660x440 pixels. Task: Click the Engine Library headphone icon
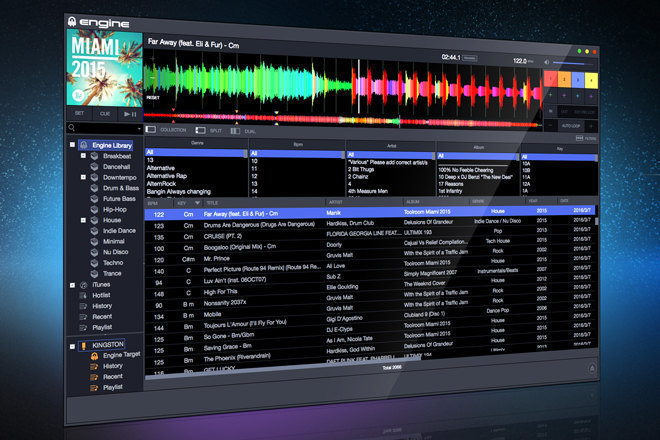[84, 145]
